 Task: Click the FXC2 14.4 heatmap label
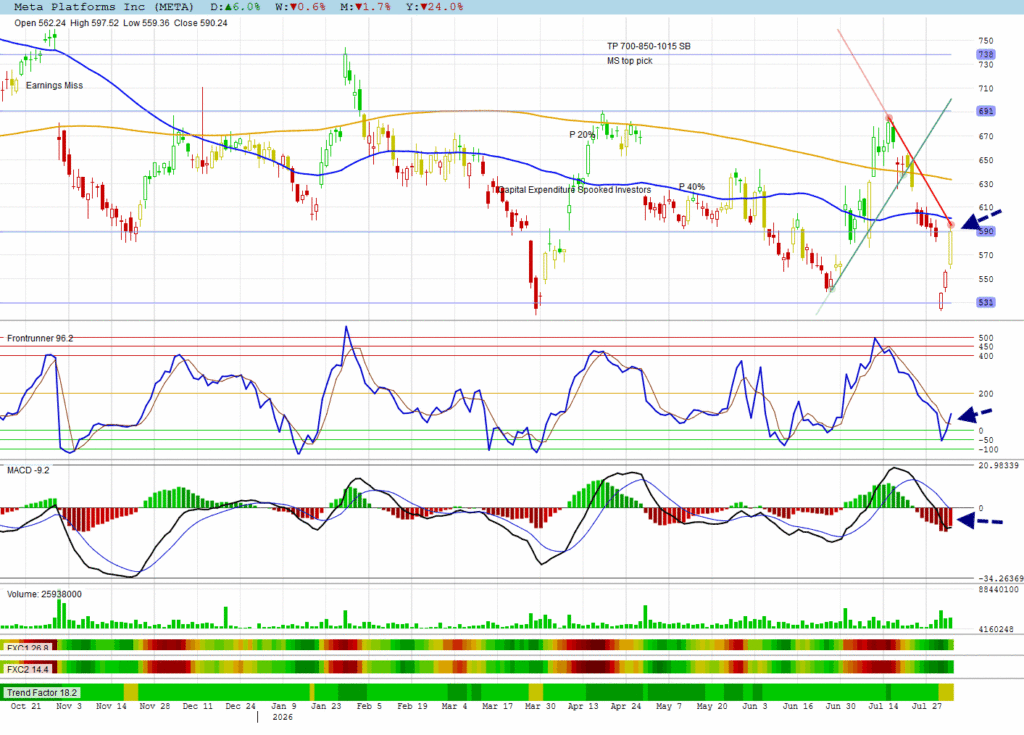pyautogui.click(x=27, y=670)
